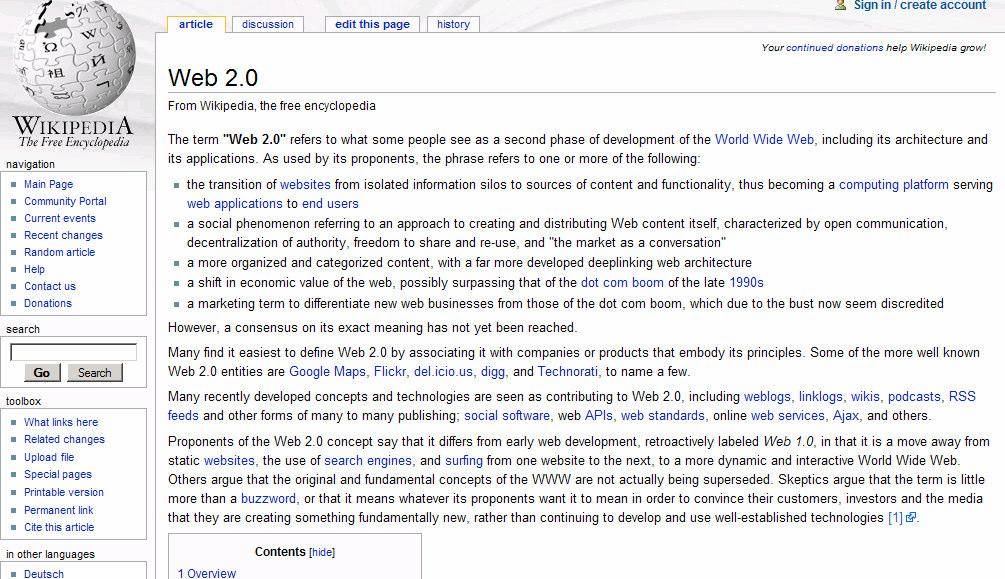Click 'From Wikipedia, the free encyclopedia' text

(x=272, y=106)
